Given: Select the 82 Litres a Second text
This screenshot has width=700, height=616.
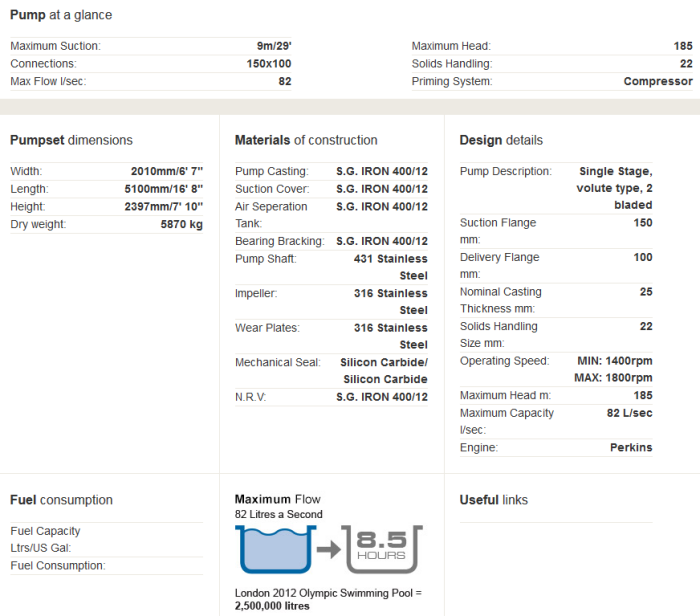Looking at the screenshot, I should click(x=278, y=514).
